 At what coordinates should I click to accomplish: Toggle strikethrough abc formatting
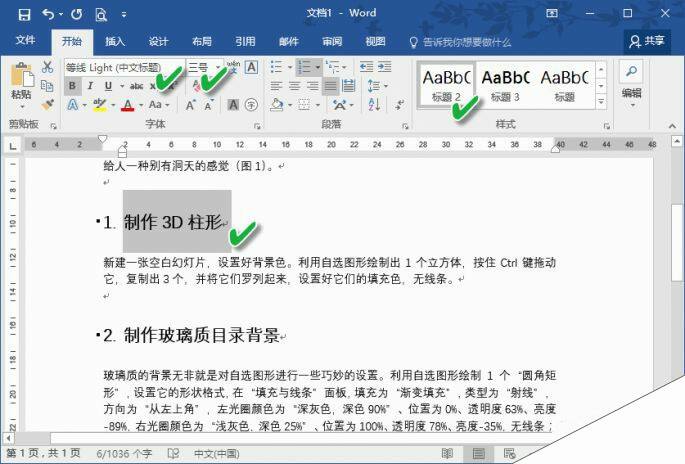136,86
